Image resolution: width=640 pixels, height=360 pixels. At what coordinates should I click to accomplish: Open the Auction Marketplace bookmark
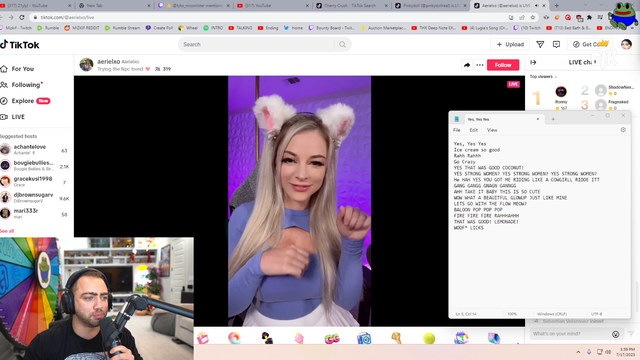pos(384,28)
